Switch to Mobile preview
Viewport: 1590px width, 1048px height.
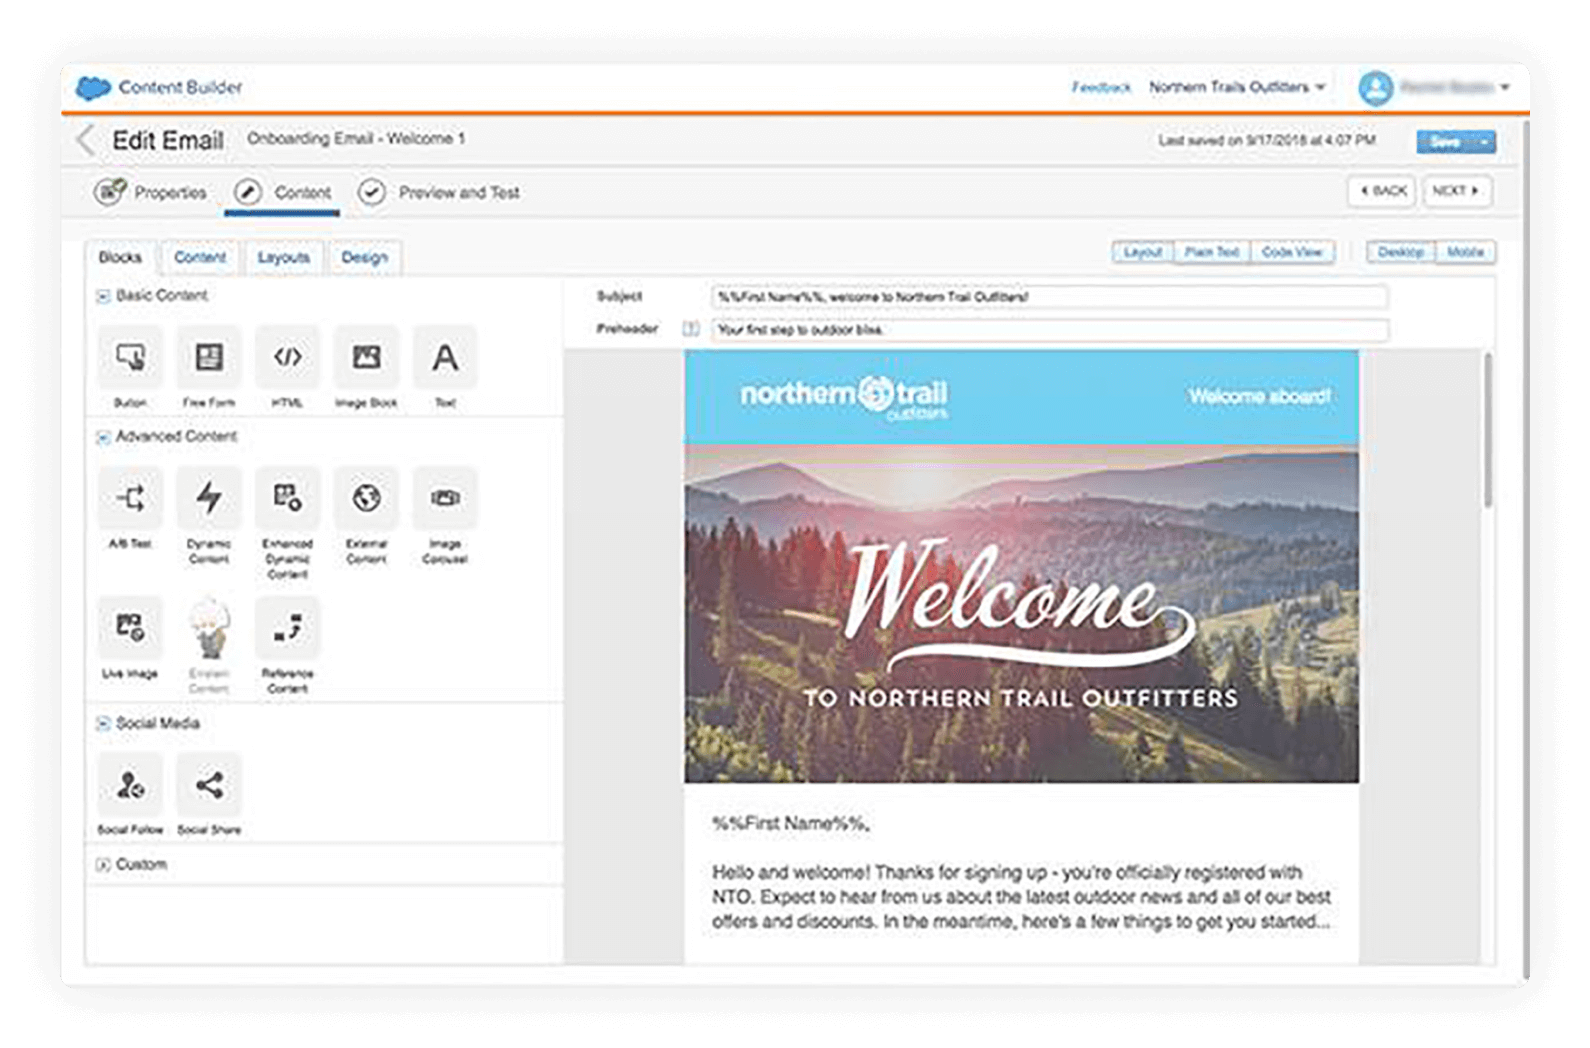coord(1465,253)
